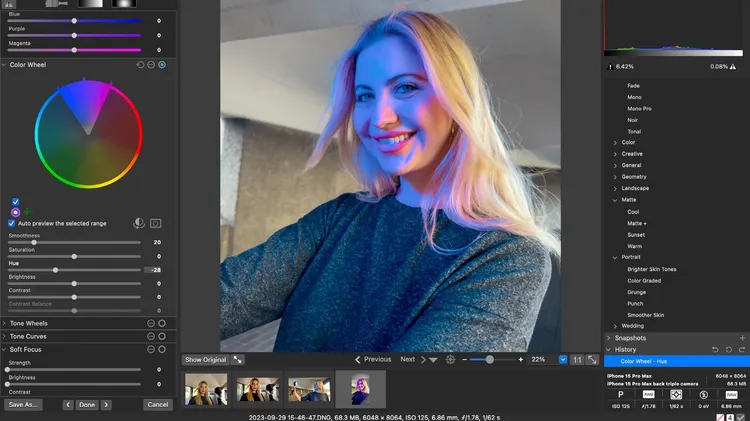Click the Hue slider handle
The image size is (750, 421).
point(55,270)
